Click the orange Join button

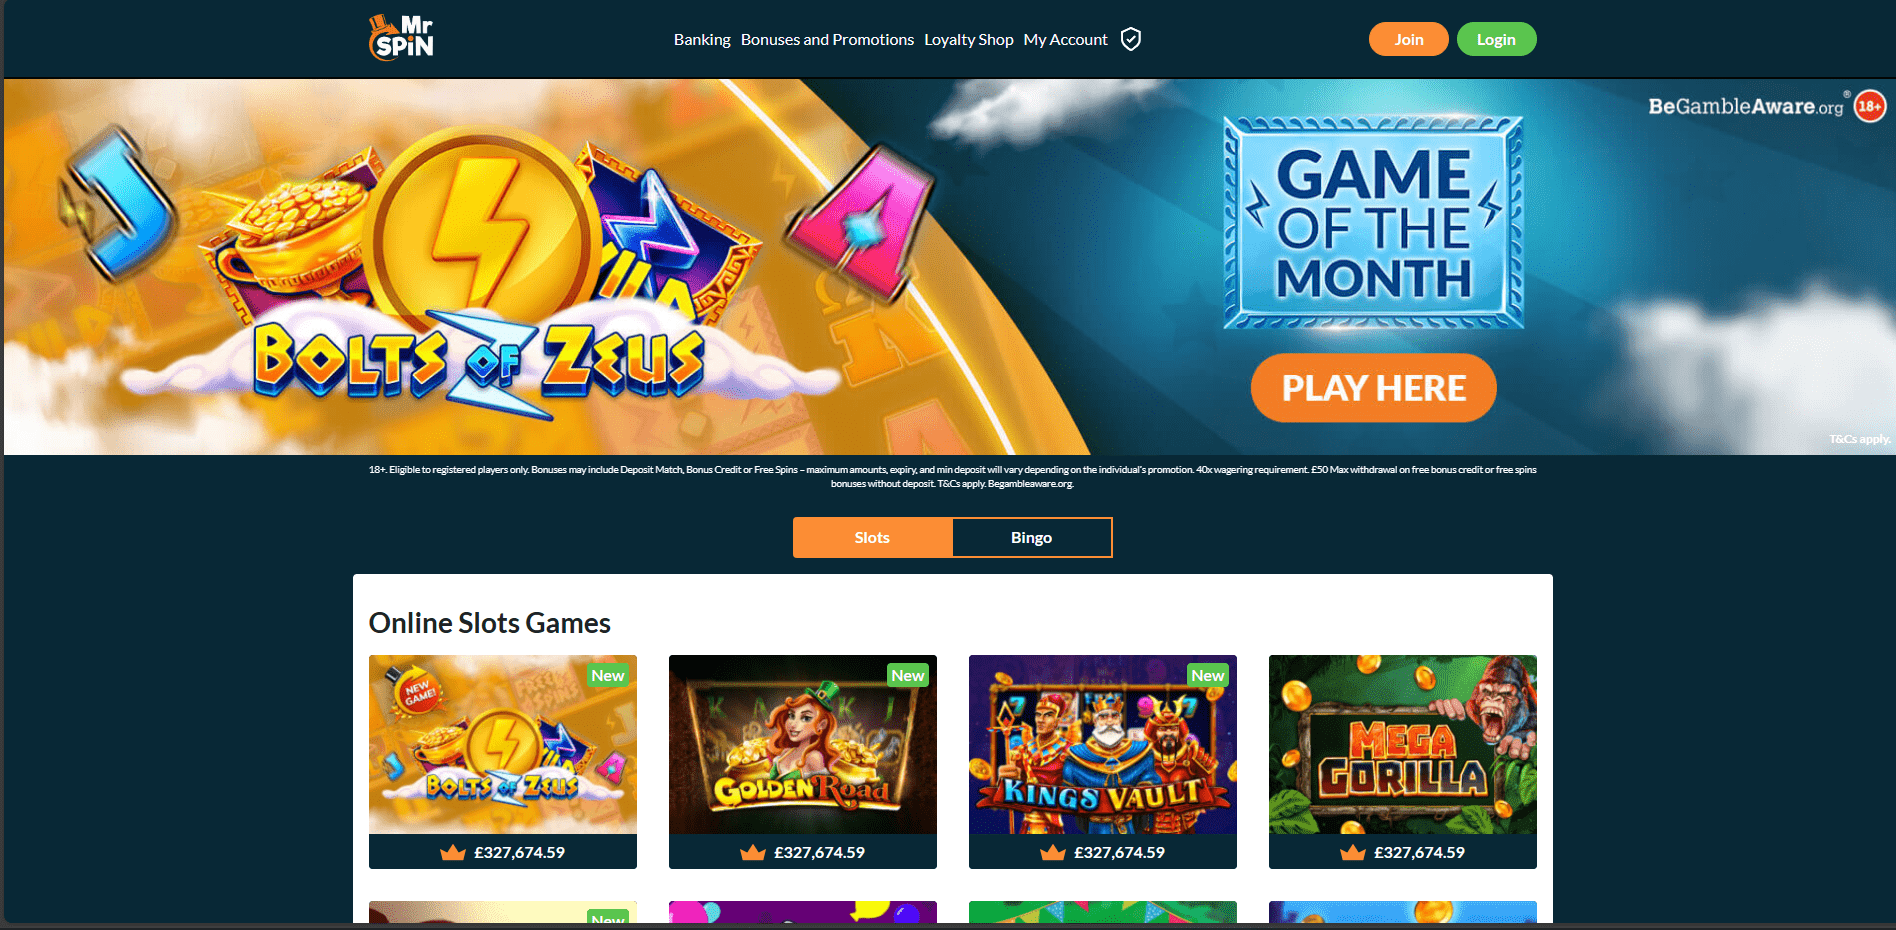pos(1408,39)
